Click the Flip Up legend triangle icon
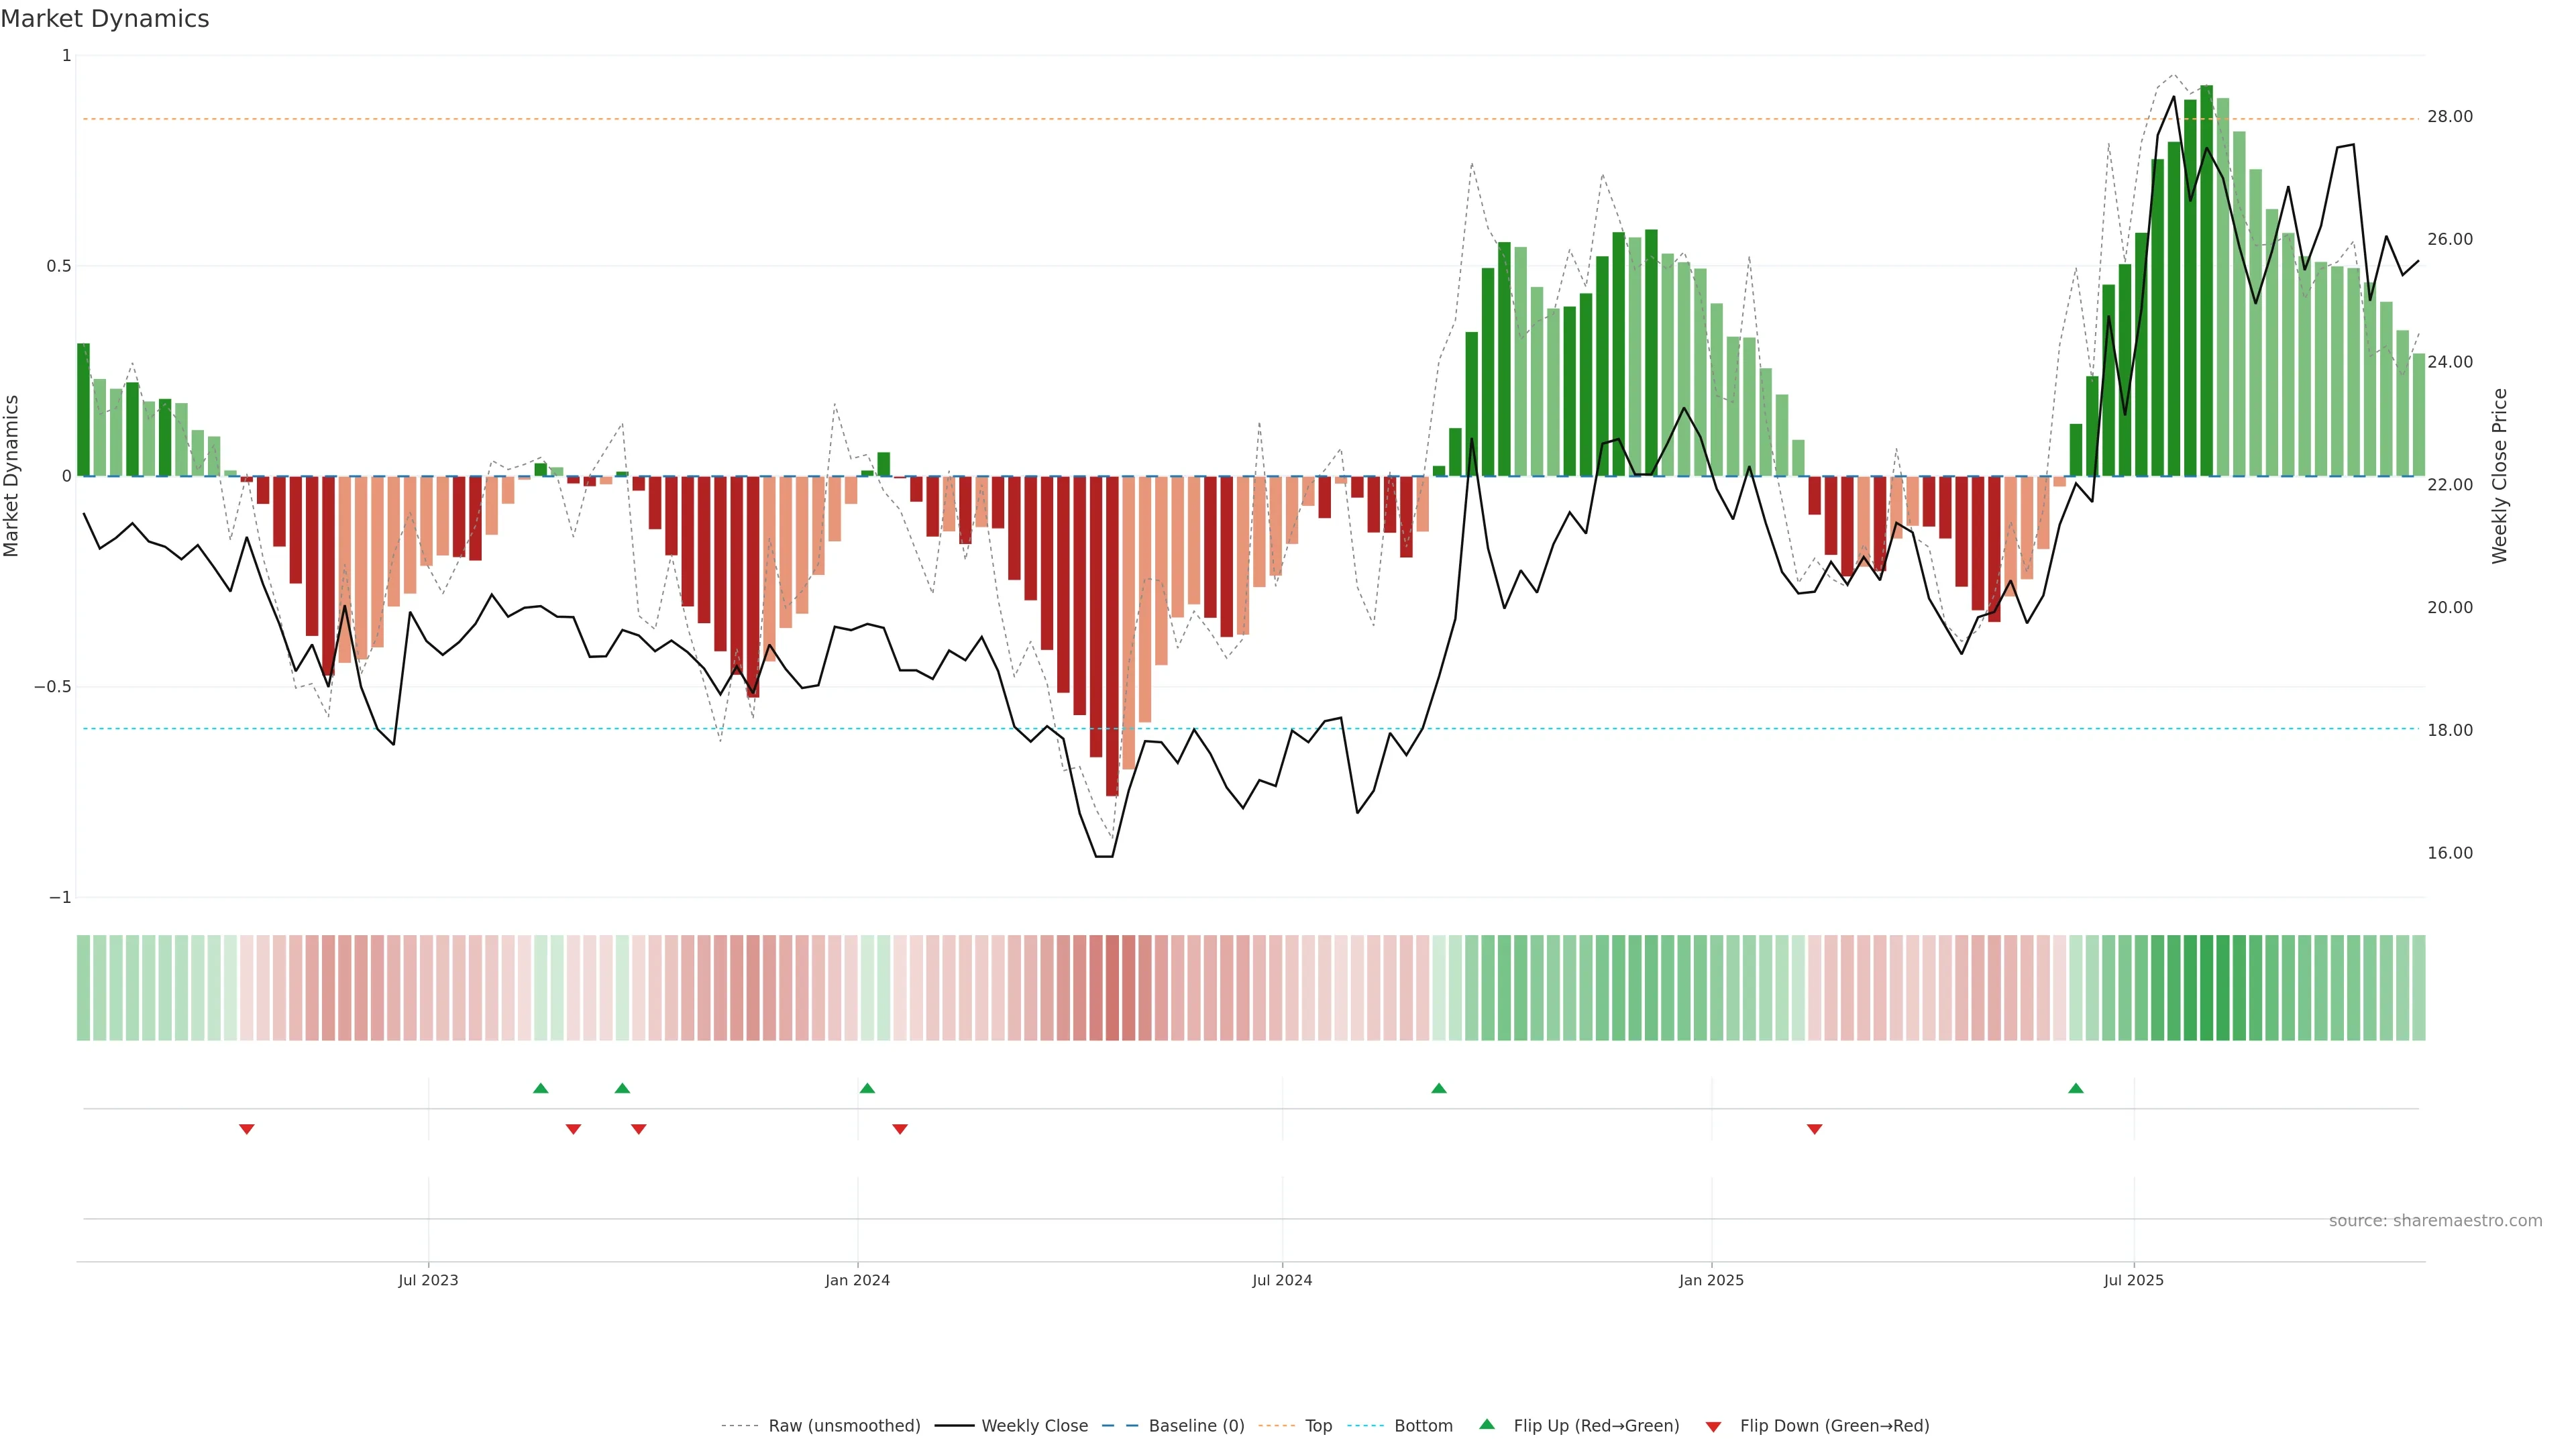 tap(1487, 1424)
